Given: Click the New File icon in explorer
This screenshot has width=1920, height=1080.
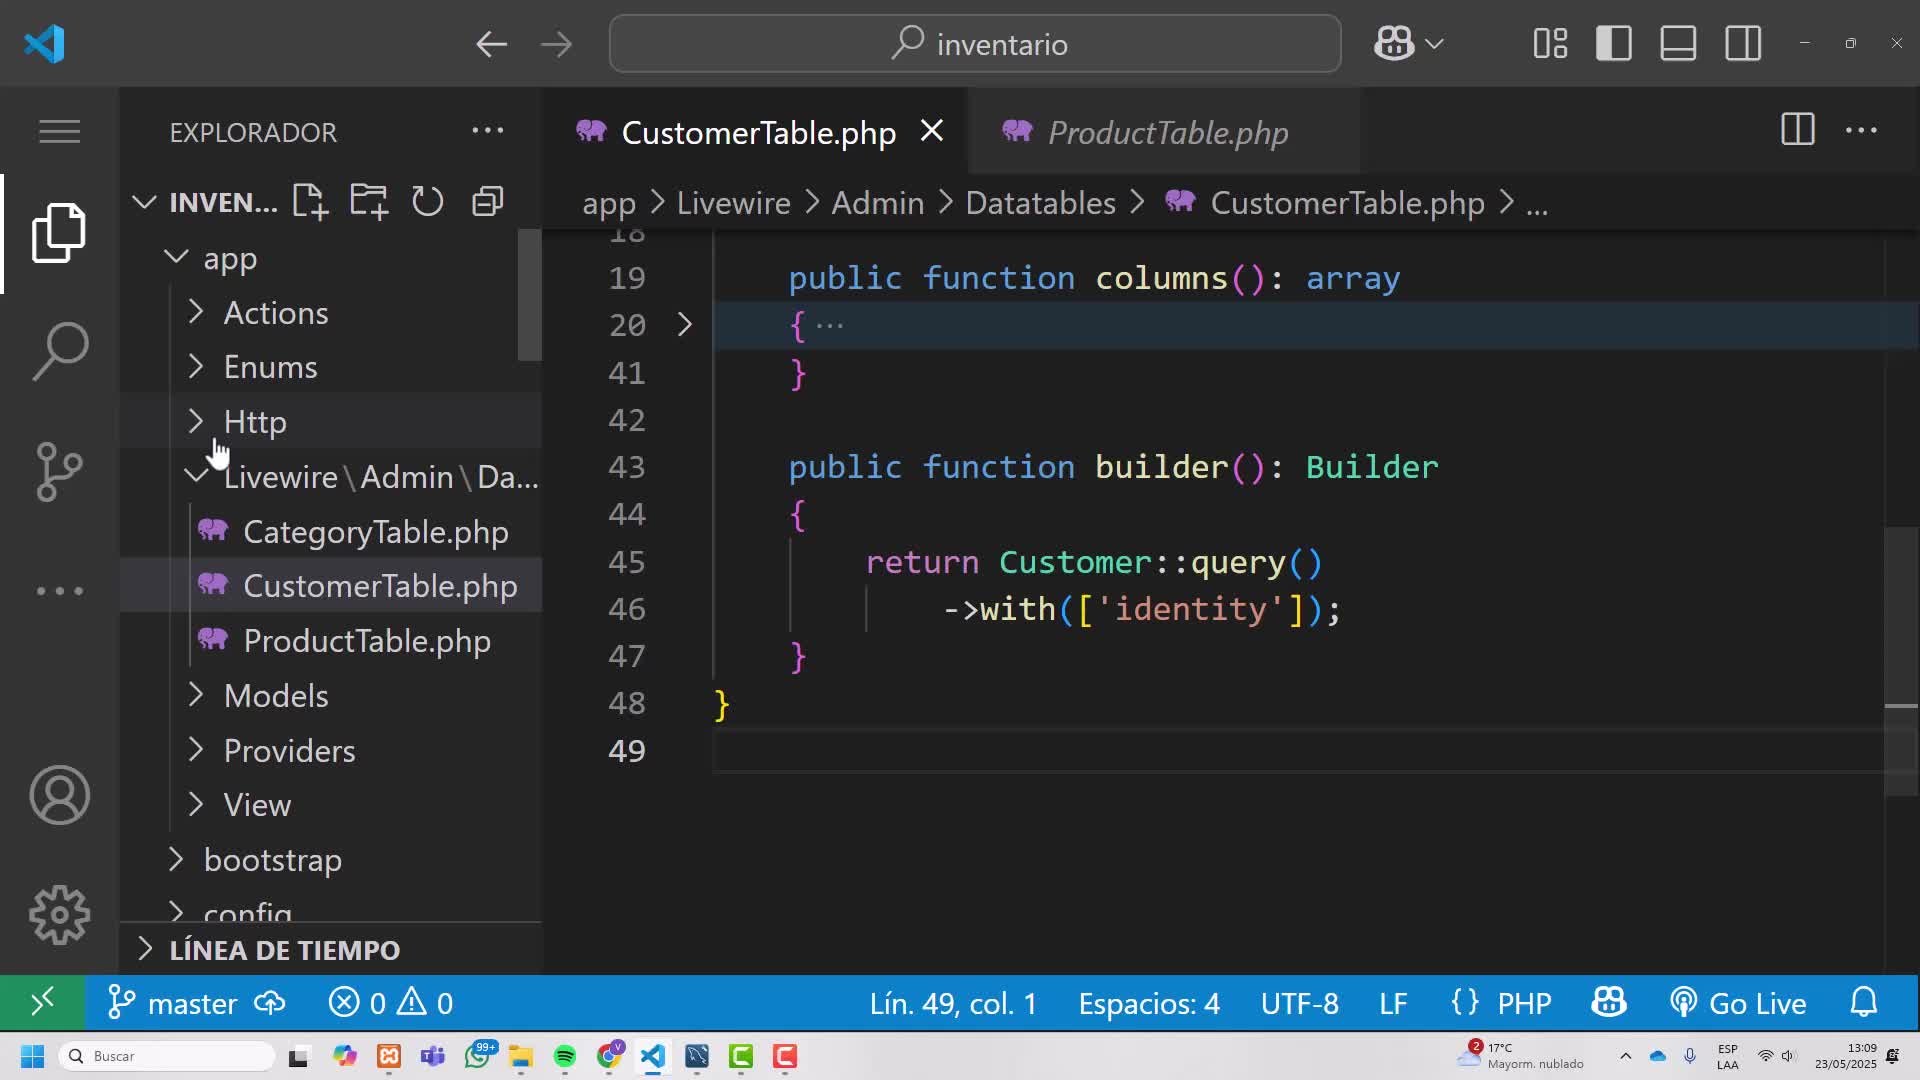Looking at the screenshot, I should coord(310,201).
